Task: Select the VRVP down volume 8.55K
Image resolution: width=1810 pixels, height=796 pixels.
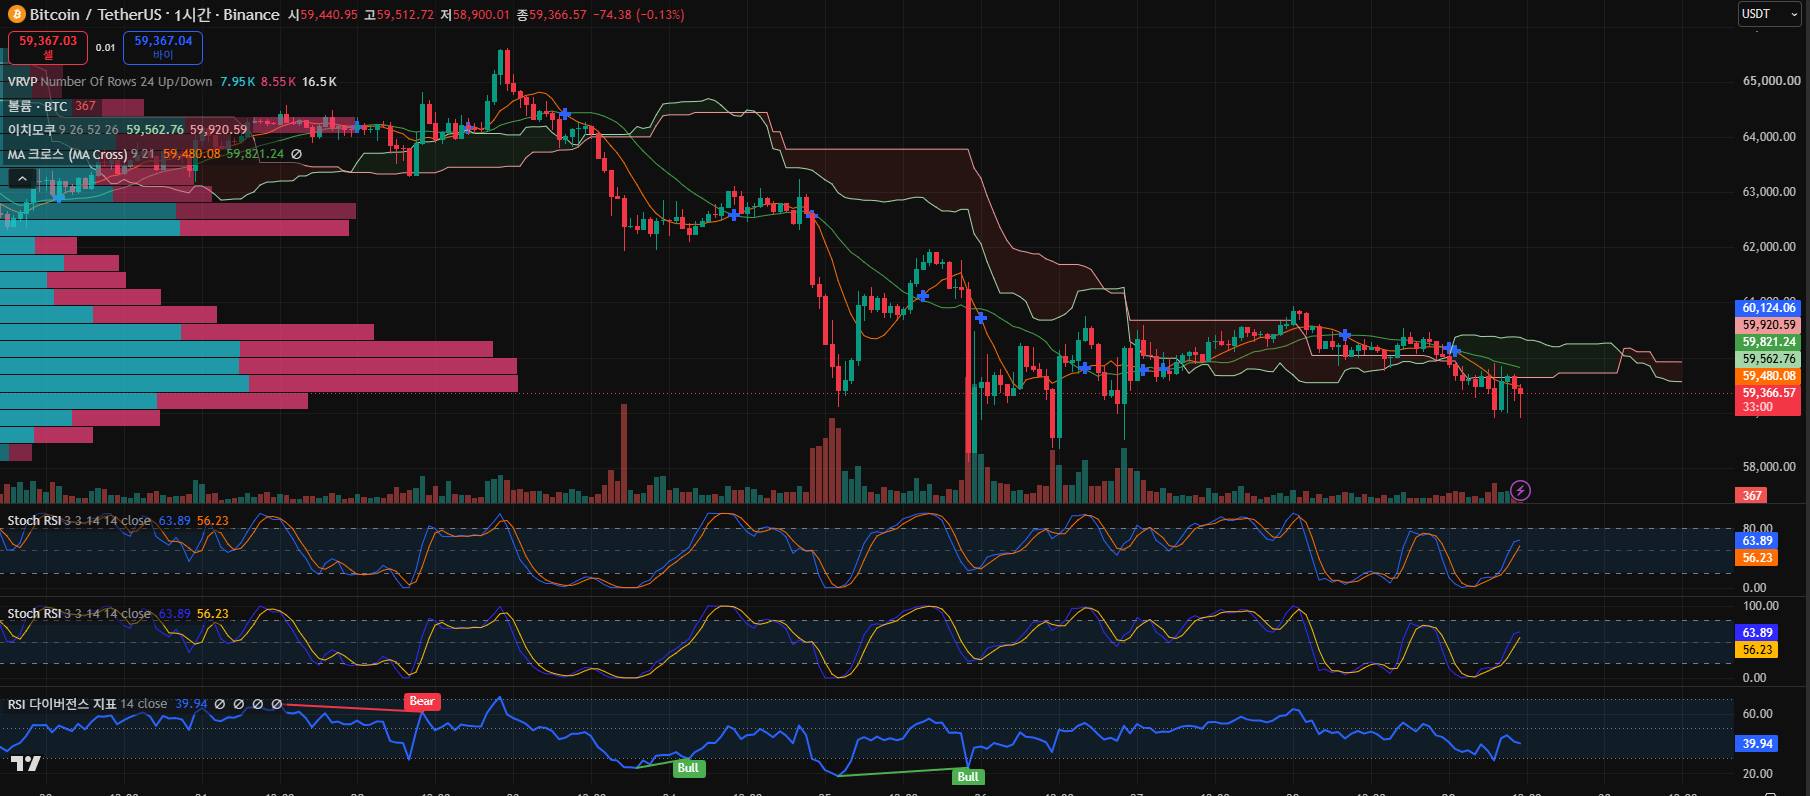Action: pos(279,82)
